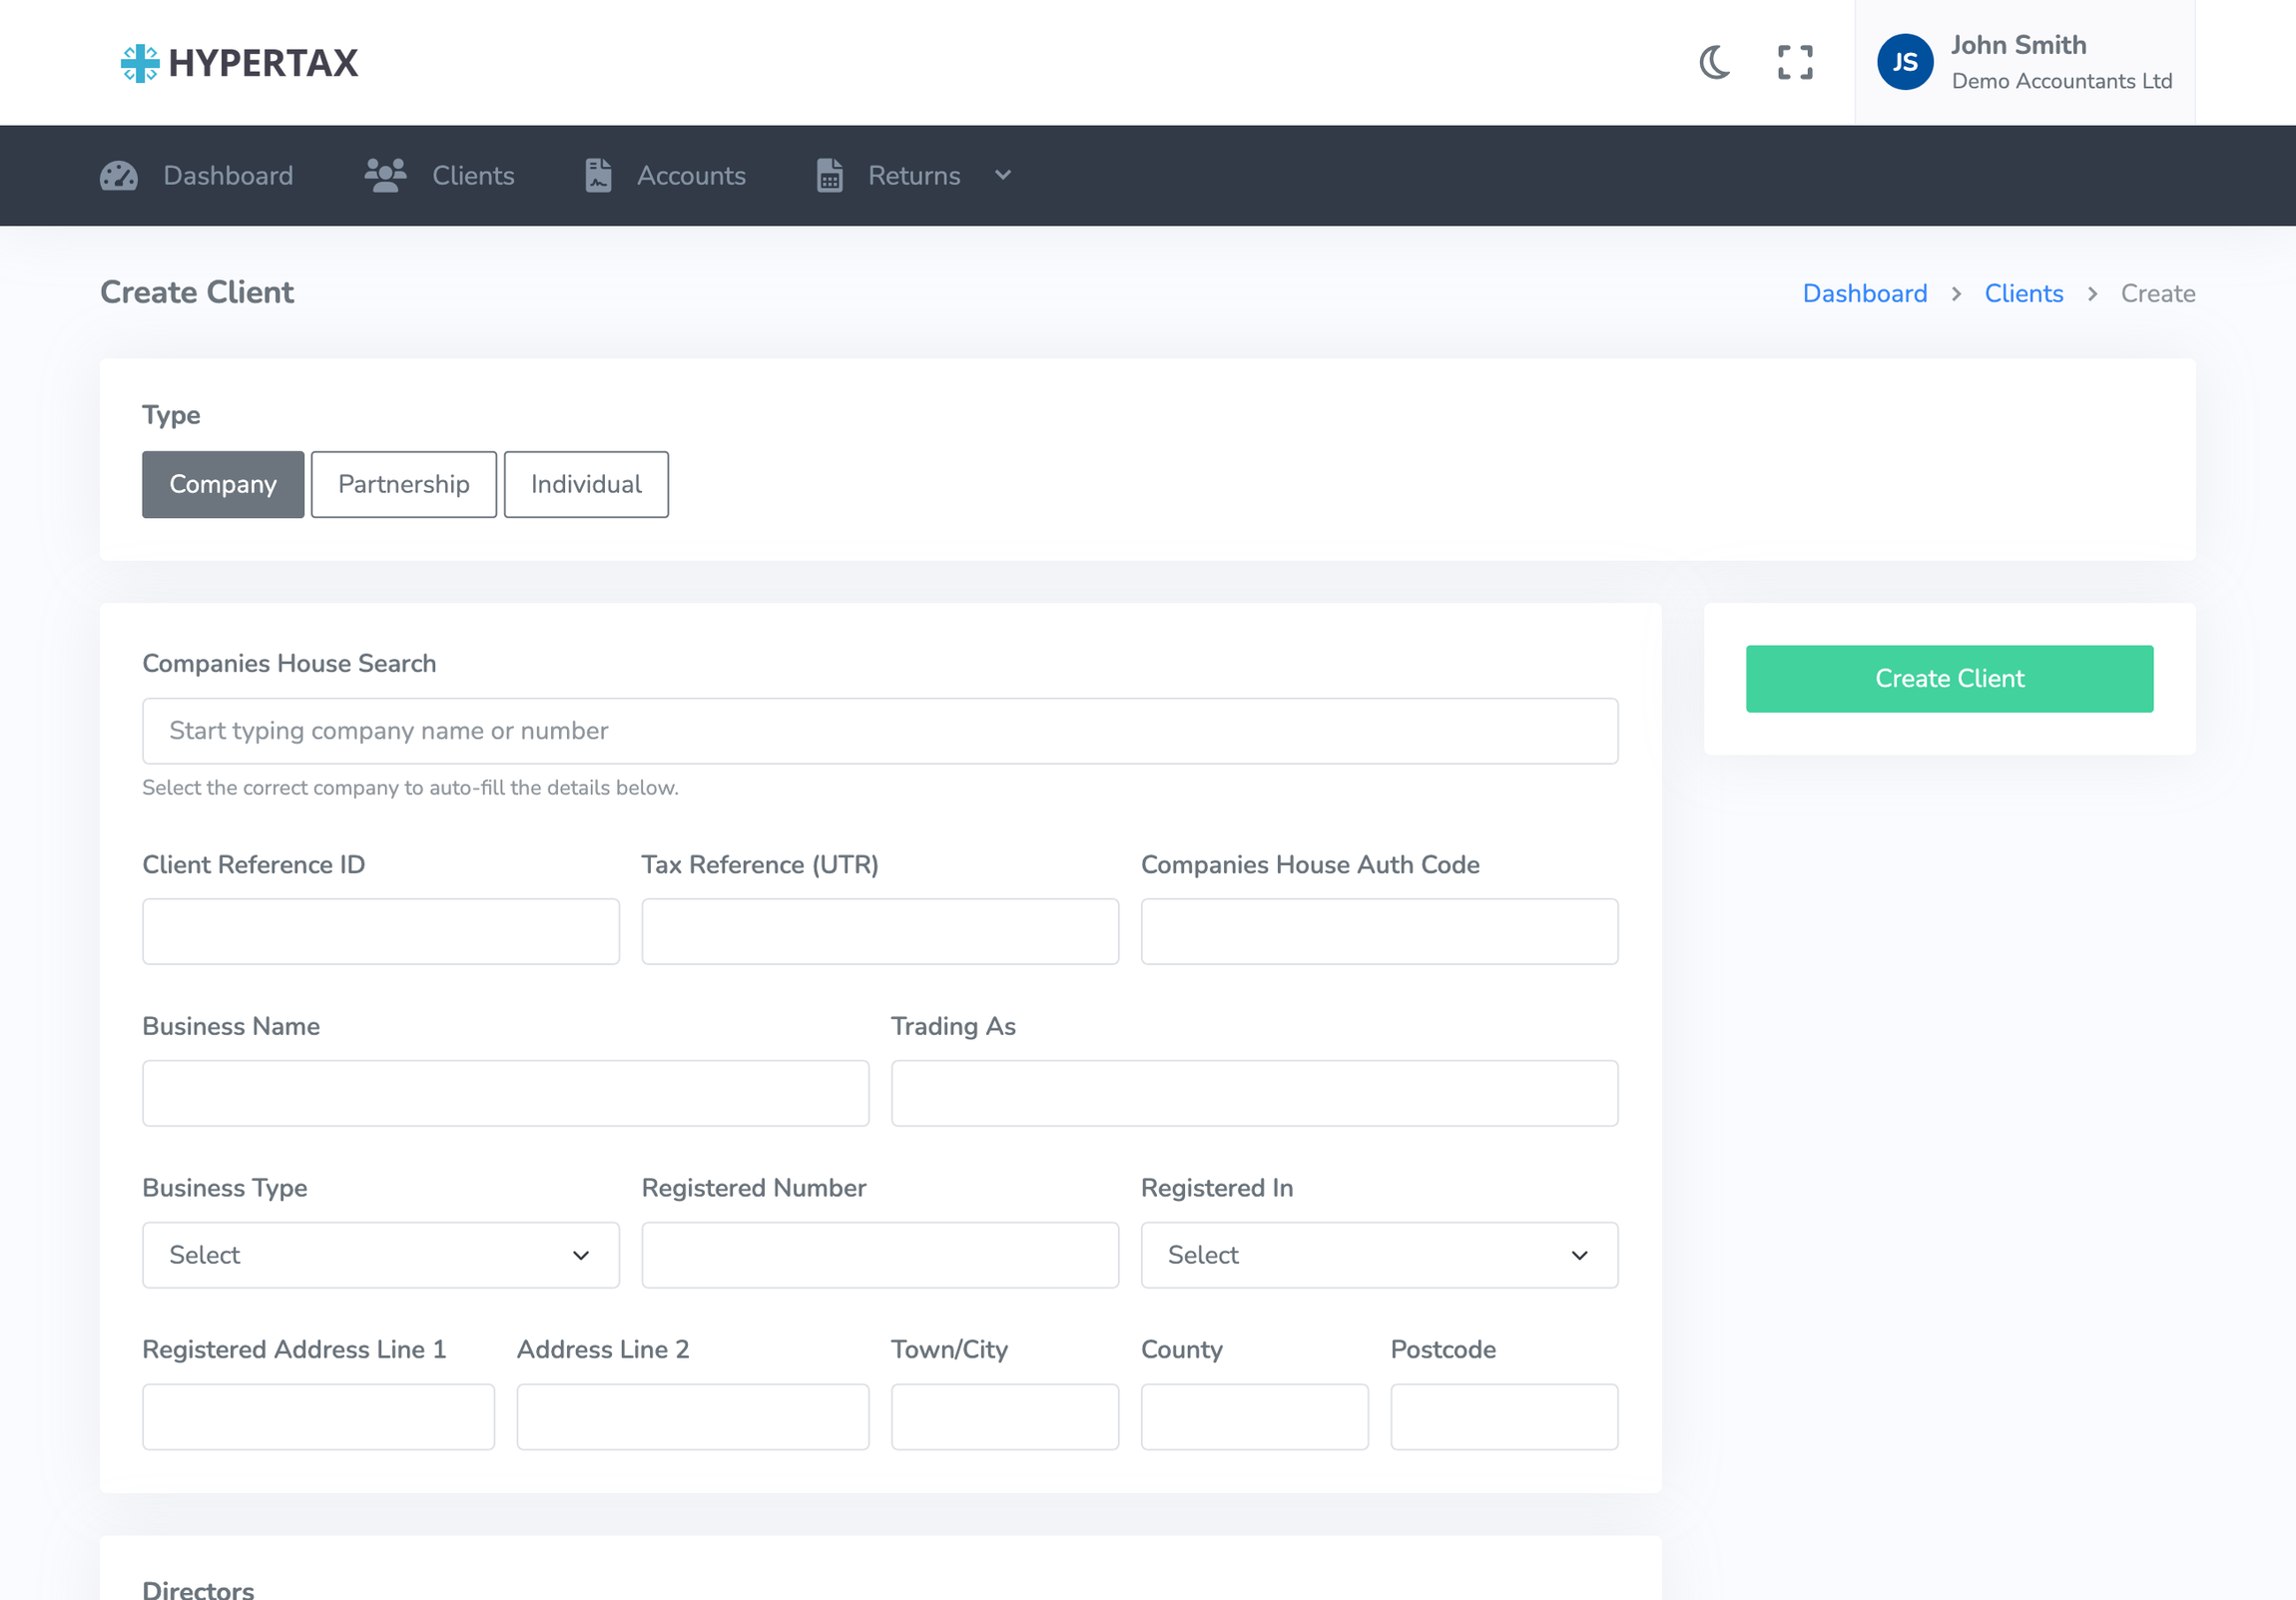Click the Companies House Auth Code field
The height and width of the screenshot is (1600, 2296).
(1379, 931)
